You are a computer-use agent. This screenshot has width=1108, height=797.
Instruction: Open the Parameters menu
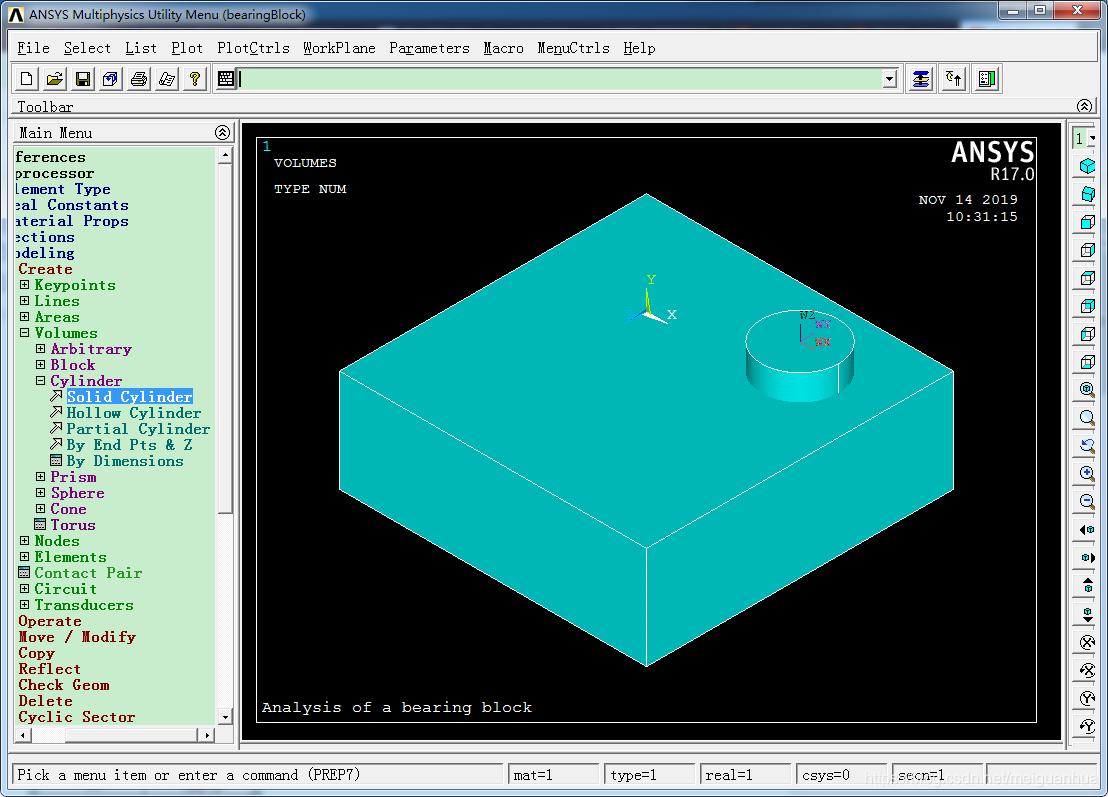[429, 48]
